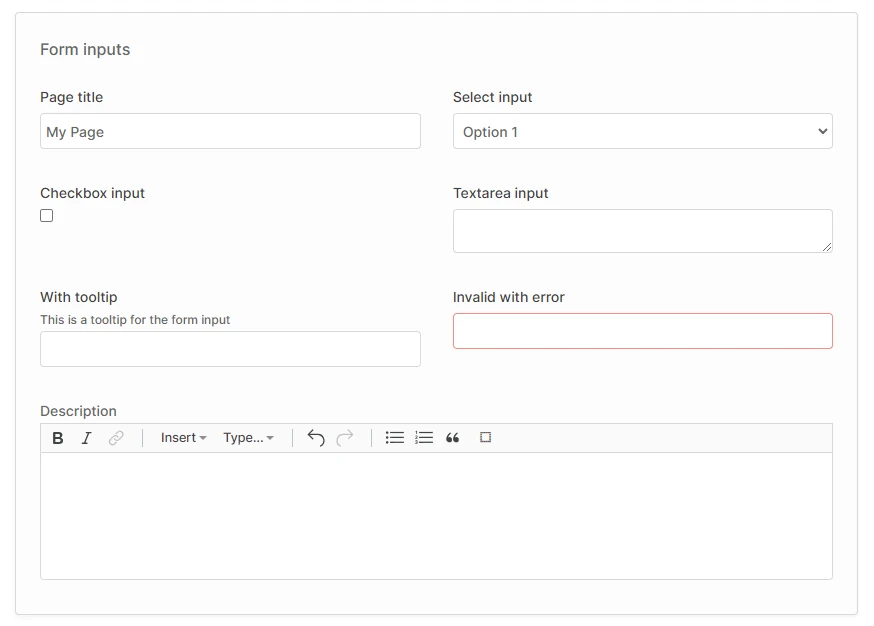Select Option 1 in the Select input
Viewport: 874px width, 626px height.
point(642,131)
